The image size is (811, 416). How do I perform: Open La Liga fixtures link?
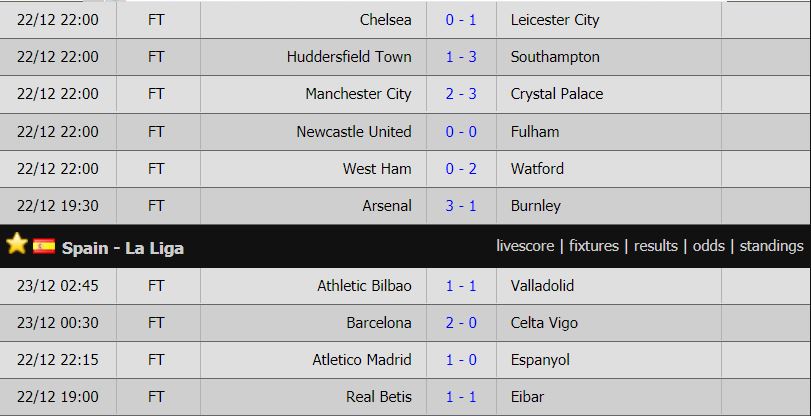pos(594,246)
